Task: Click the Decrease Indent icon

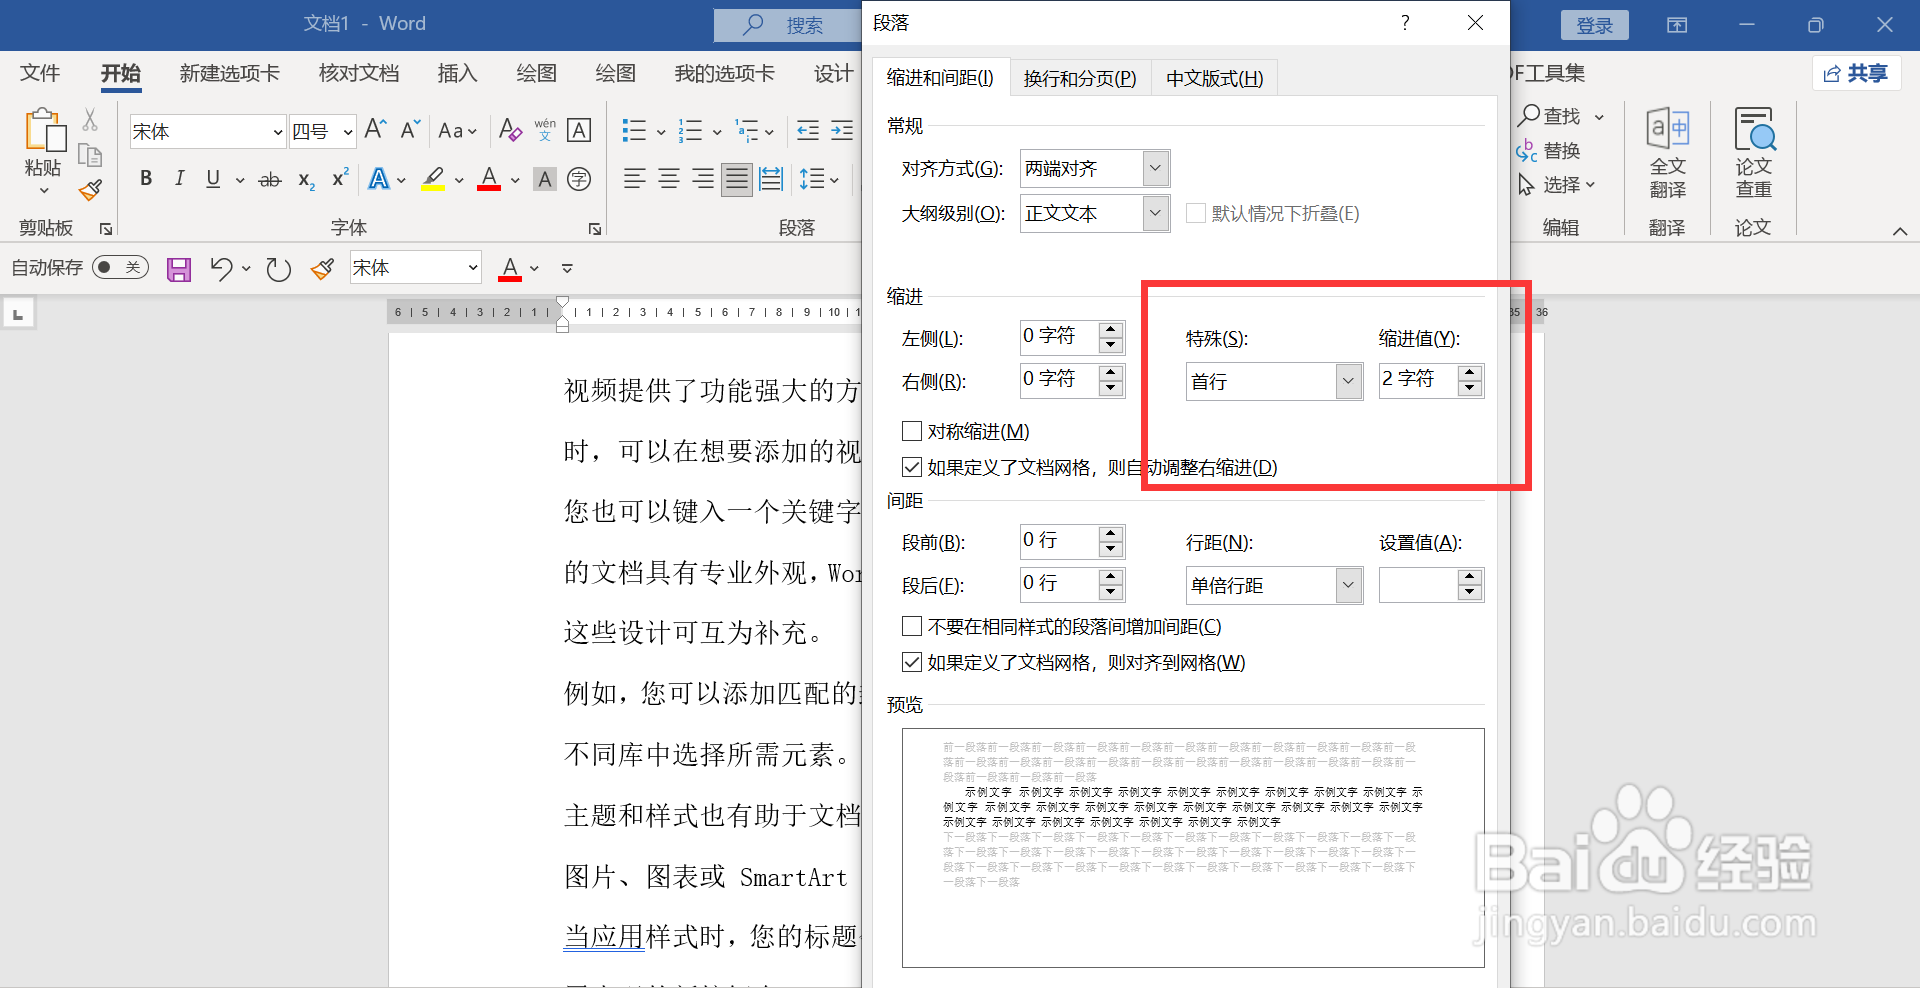Action: click(x=808, y=130)
